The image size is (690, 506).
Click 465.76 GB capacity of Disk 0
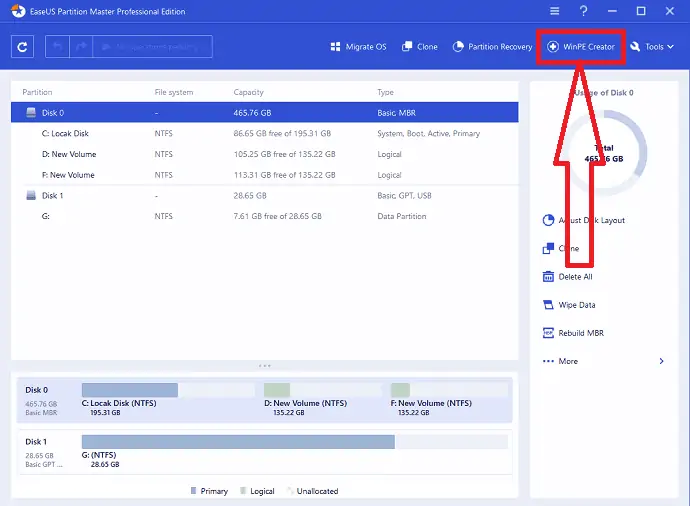tap(252, 113)
